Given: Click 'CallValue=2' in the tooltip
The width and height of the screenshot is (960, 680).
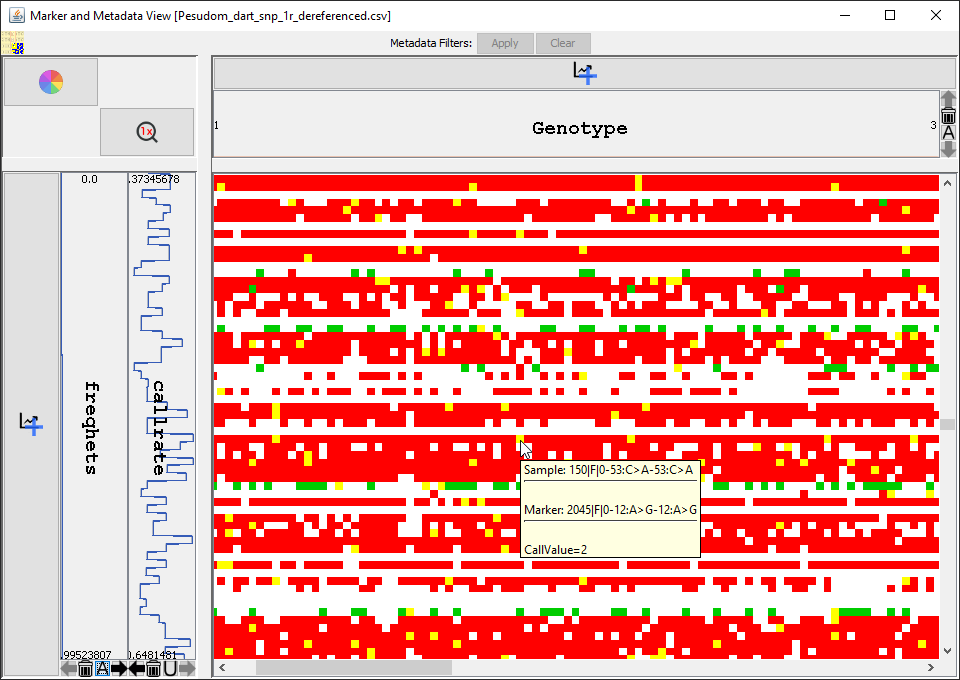Looking at the screenshot, I should 555,550.
